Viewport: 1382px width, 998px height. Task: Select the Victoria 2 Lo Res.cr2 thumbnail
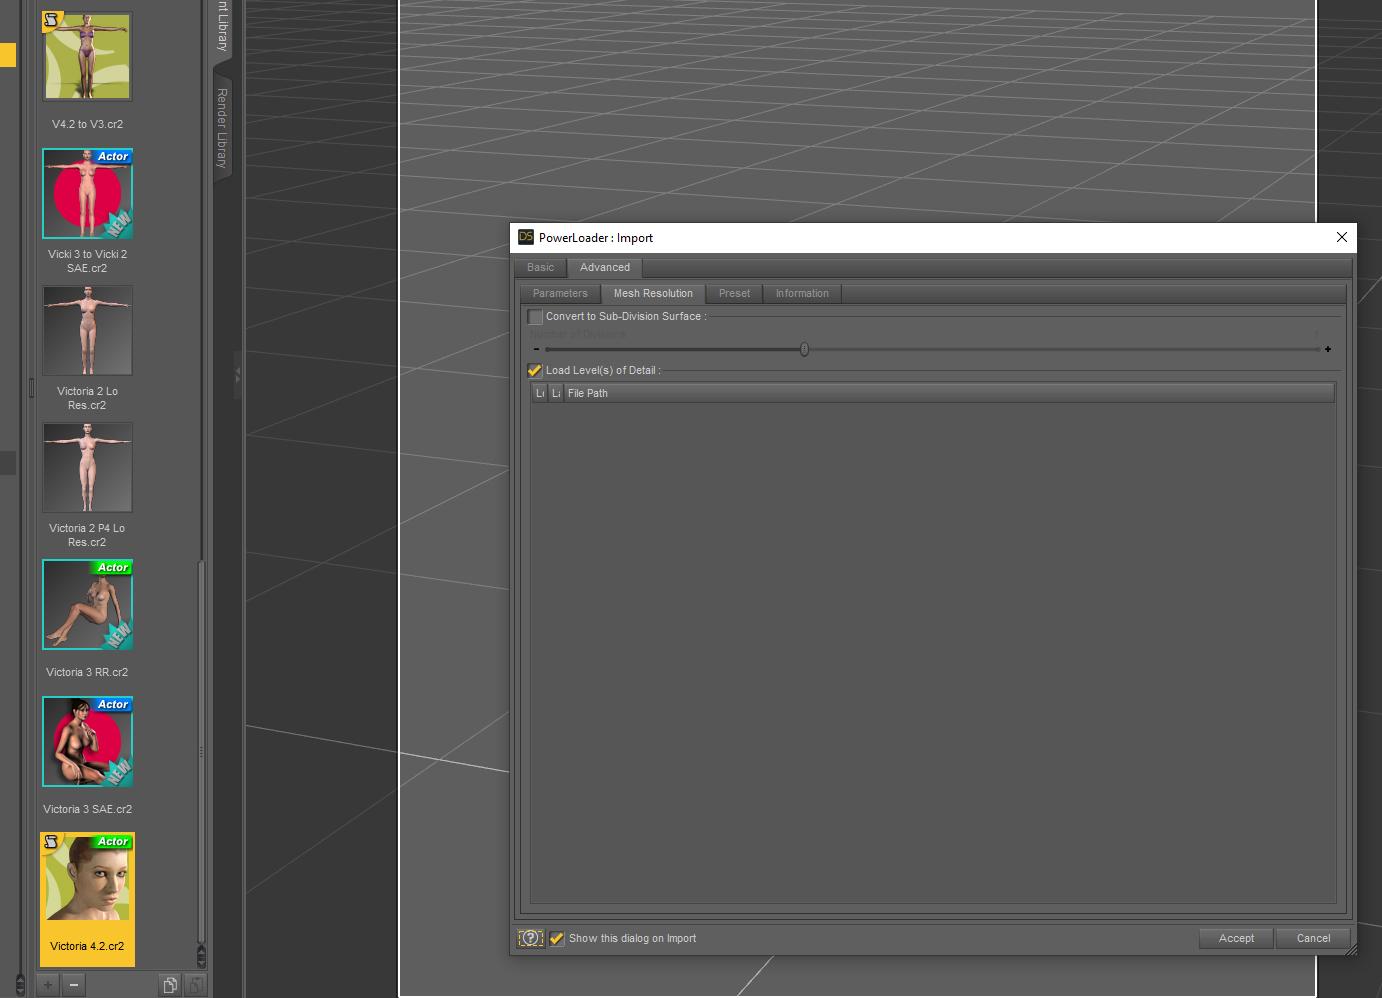87,330
